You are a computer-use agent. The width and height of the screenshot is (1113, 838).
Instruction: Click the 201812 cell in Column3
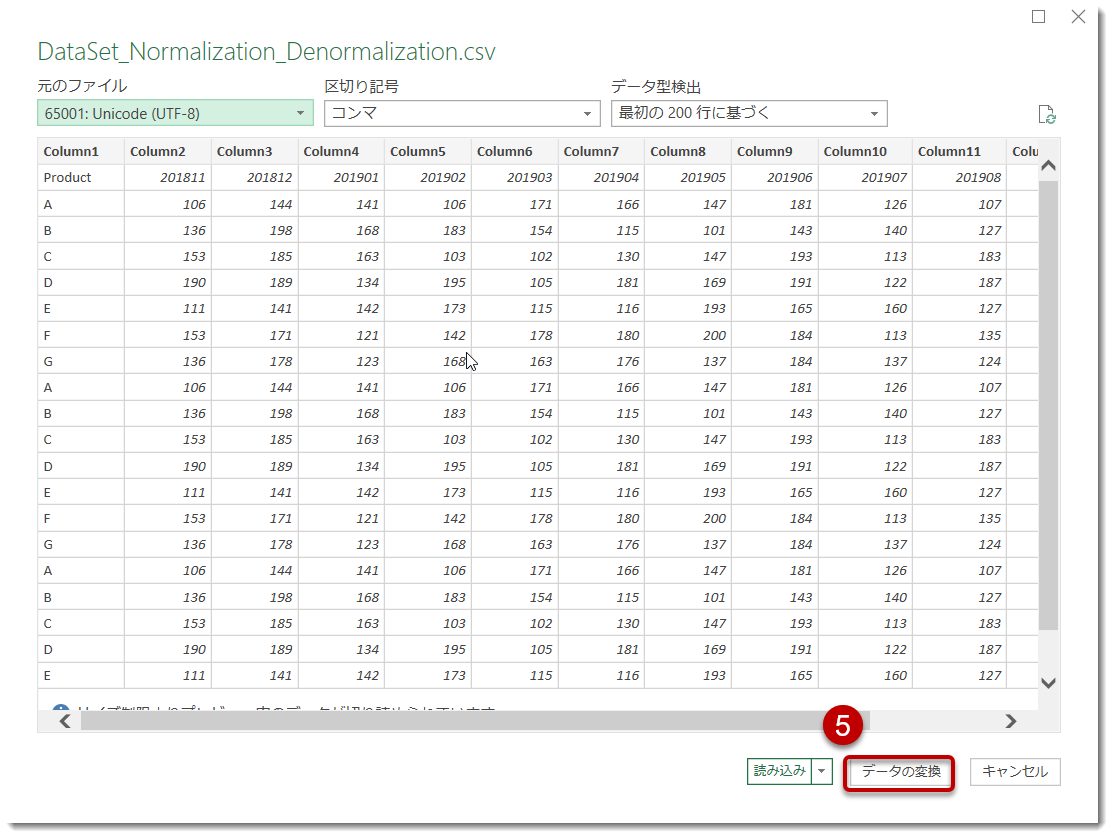coord(254,178)
